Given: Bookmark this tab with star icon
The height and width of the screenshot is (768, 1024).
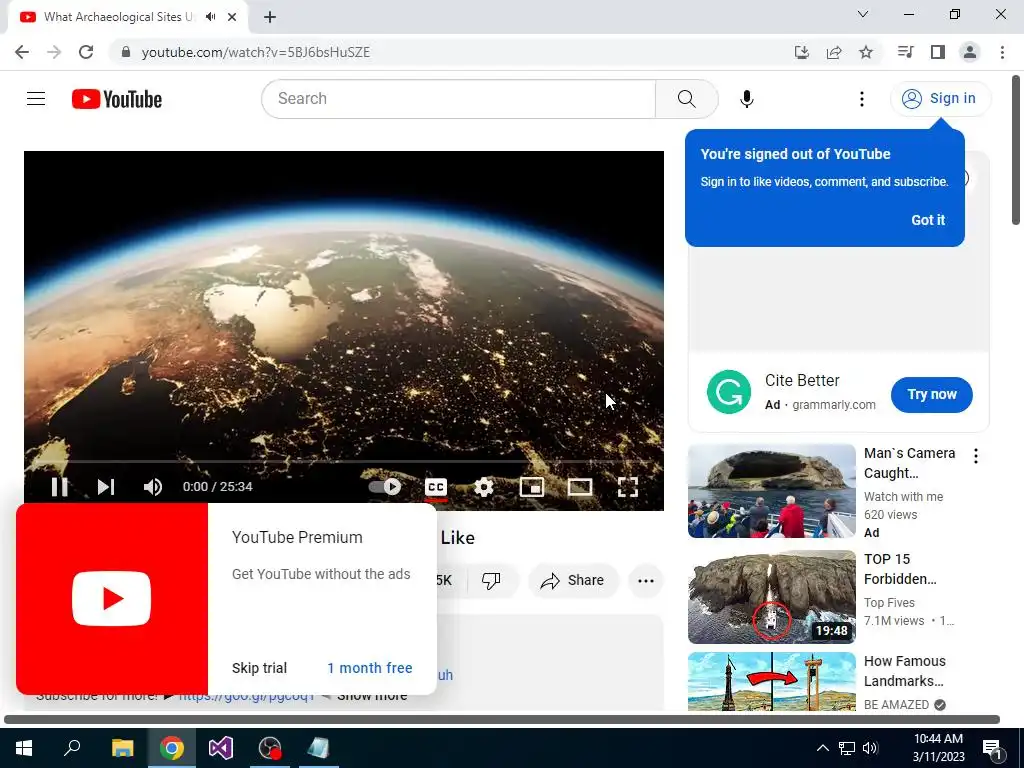Looking at the screenshot, I should pyautogui.click(x=866, y=52).
